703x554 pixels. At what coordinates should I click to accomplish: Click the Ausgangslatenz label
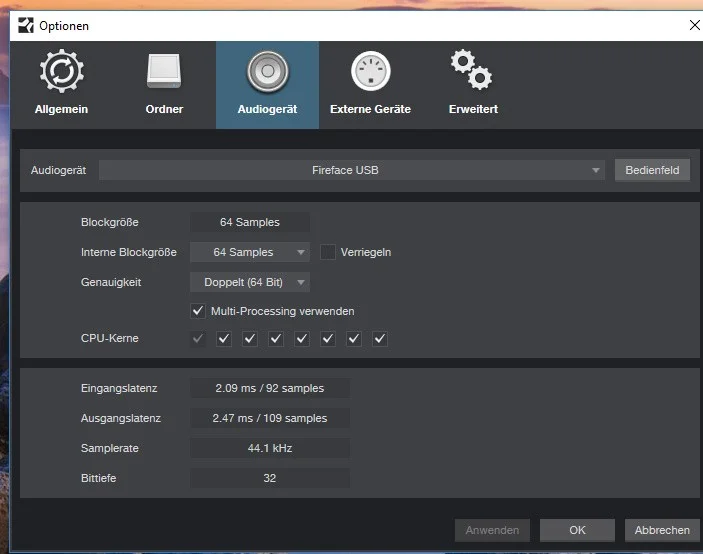(x=121, y=418)
